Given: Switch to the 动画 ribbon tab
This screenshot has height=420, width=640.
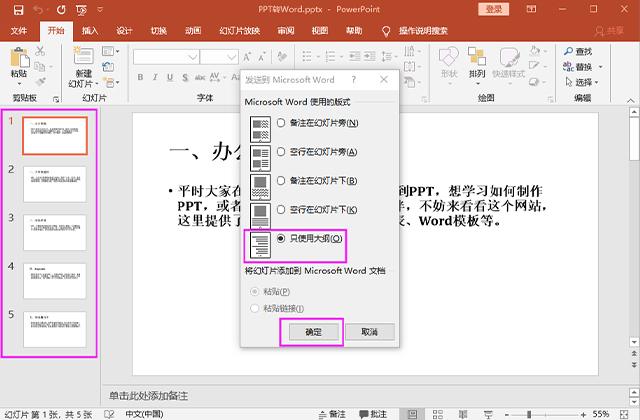Looking at the screenshot, I should (x=193, y=31).
